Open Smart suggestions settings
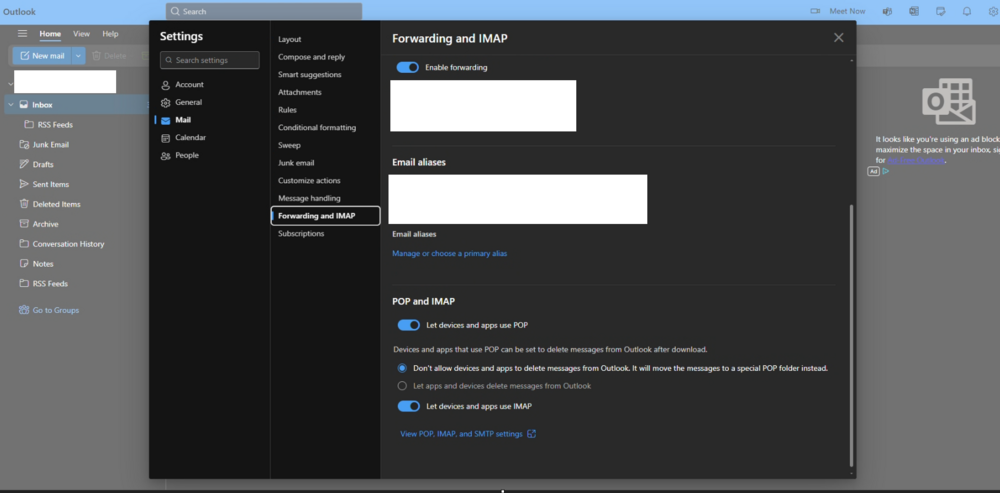Screen dimensions: 1000x493 click(x=309, y=75)
